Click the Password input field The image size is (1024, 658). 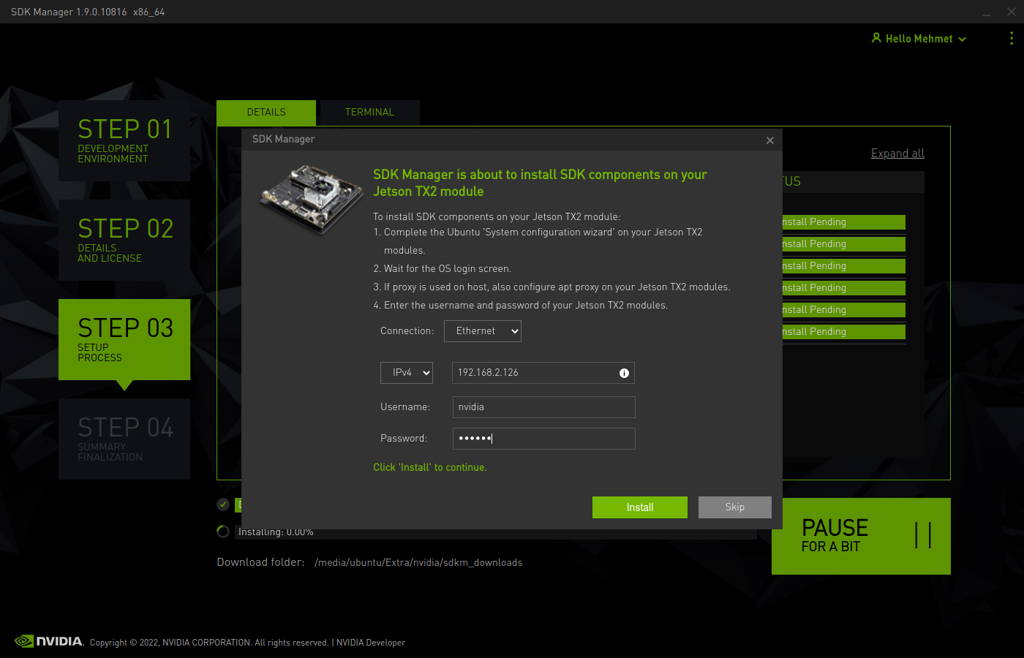pos(543,439)
